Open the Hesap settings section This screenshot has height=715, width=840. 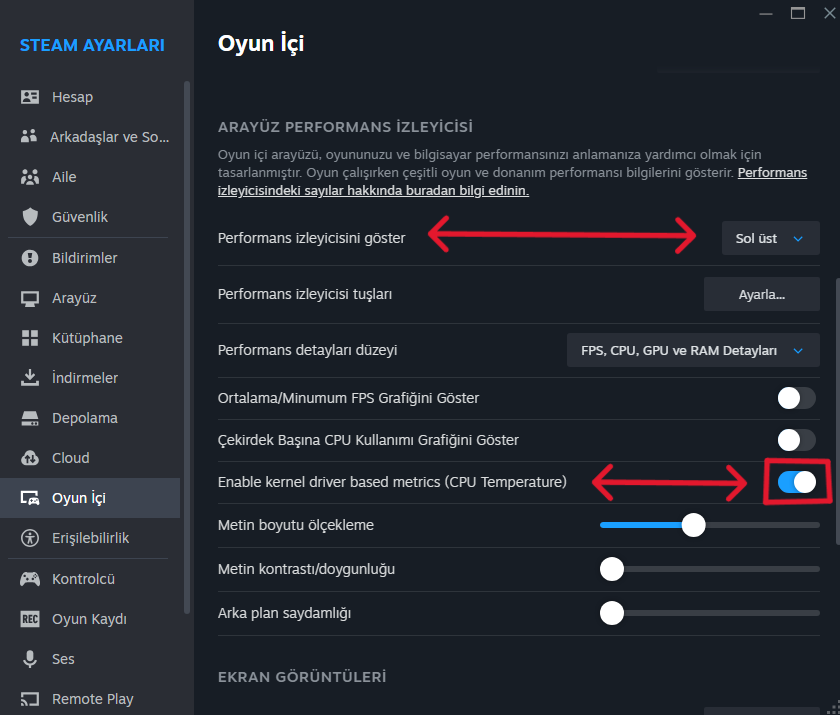[x=90, y=97]
